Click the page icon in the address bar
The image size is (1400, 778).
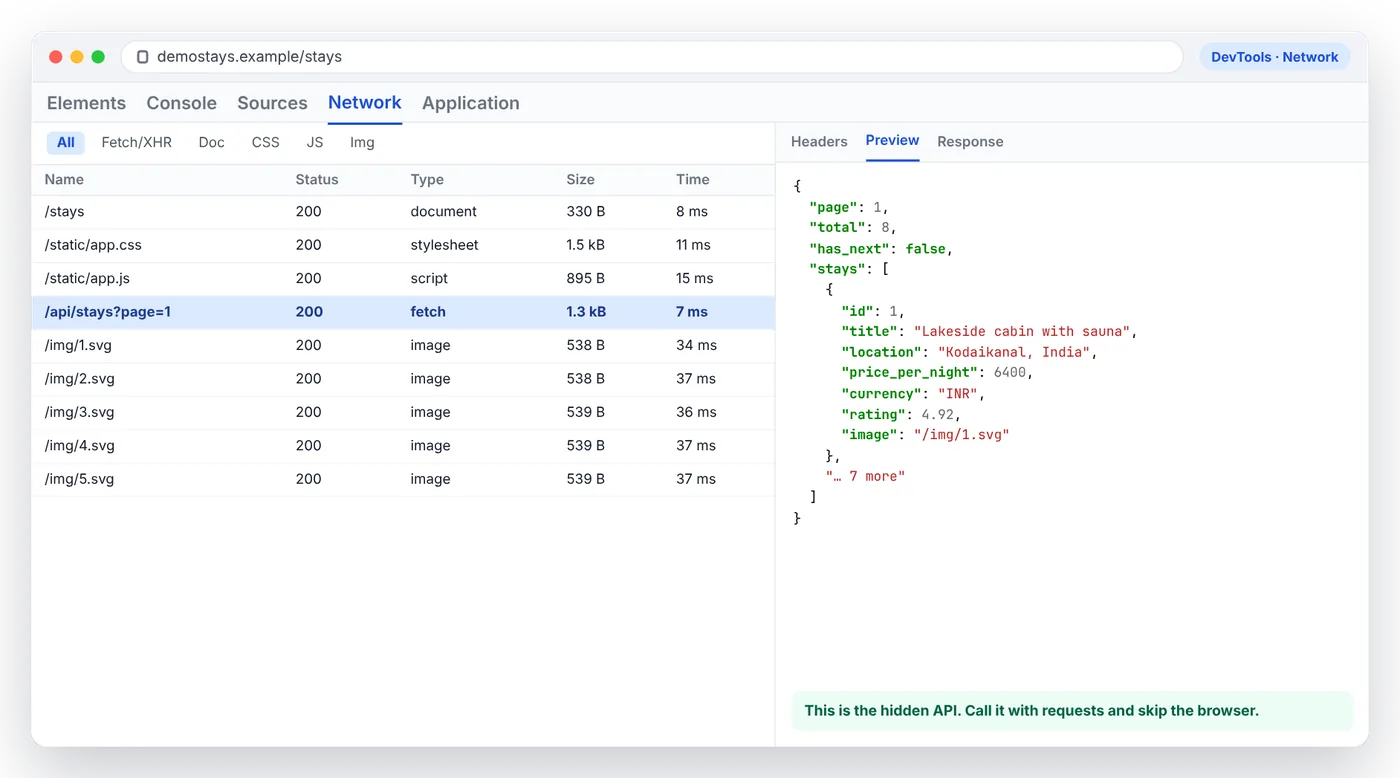[142, 57]
